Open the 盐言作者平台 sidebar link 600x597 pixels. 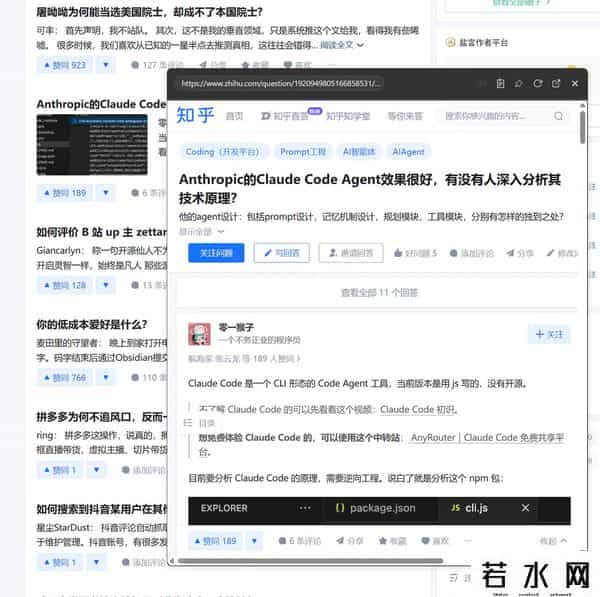pos(477,42)
